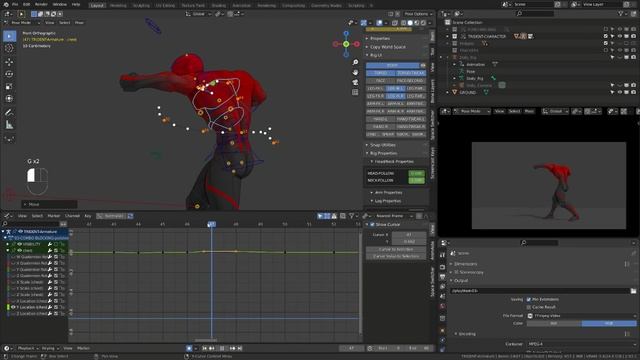Toggle the orthographic/perspective grid icon in viewport
The image size is (640, 360).
(x=355, y=92)
